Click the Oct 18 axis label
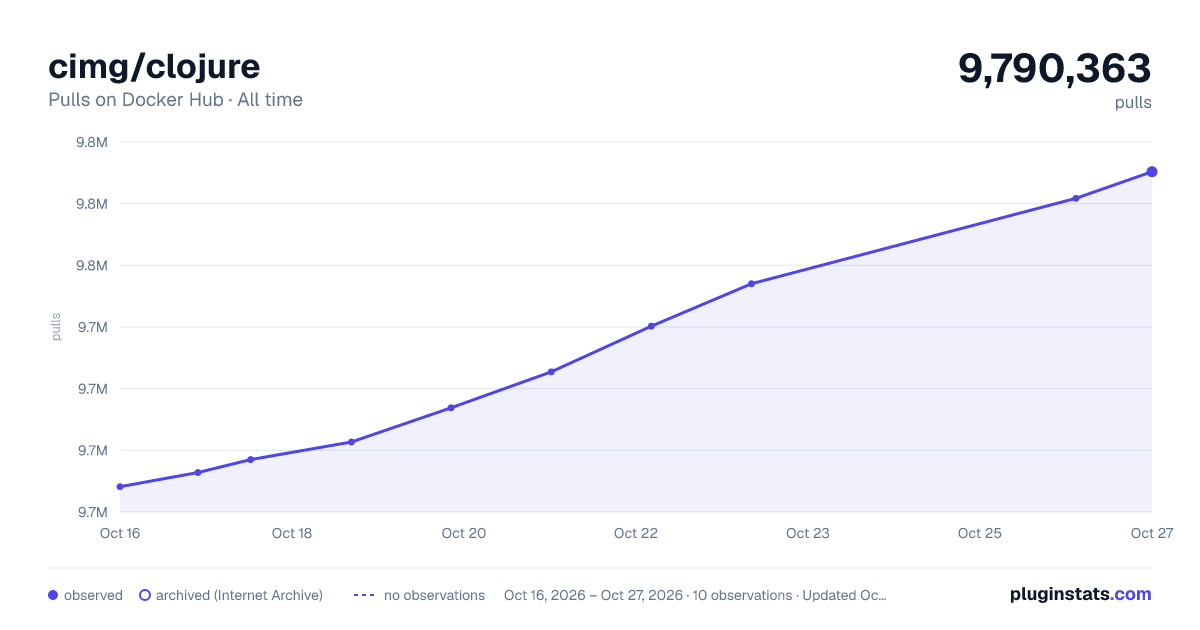This screenshot has height=630, width=1200. pyautogui.click(x=292, y=533)
